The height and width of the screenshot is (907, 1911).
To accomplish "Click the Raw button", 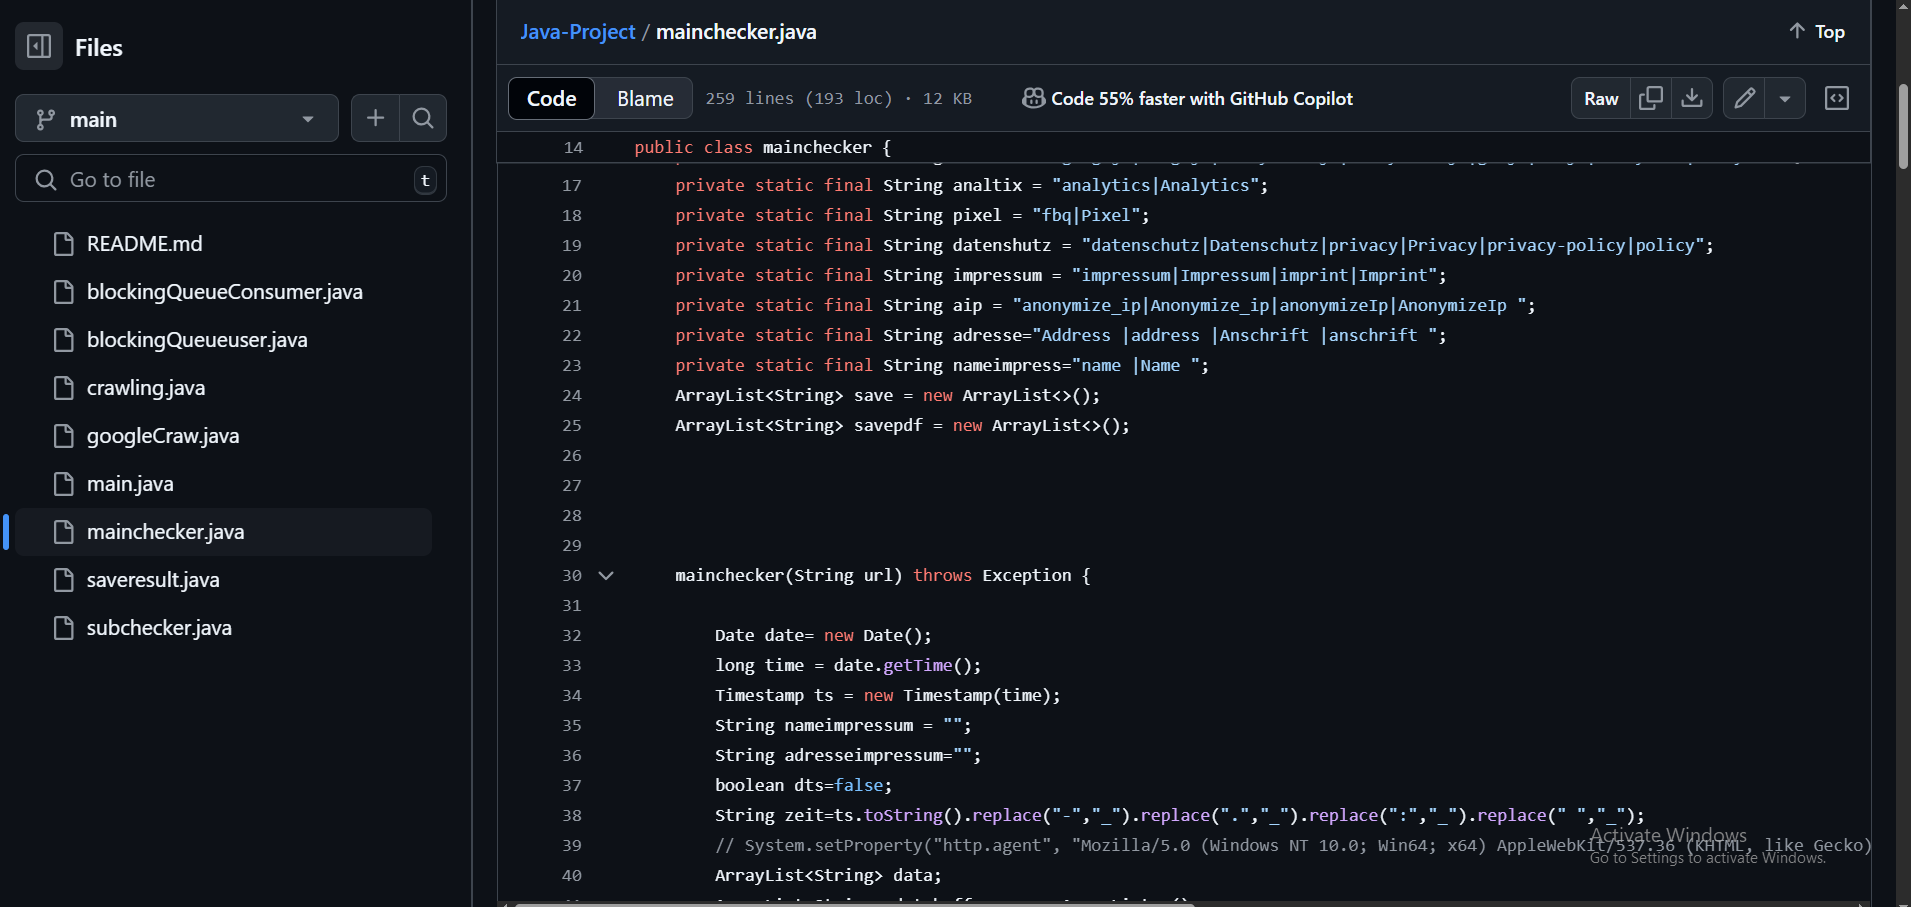I will pyautogui.click(x=1601, y=98).
